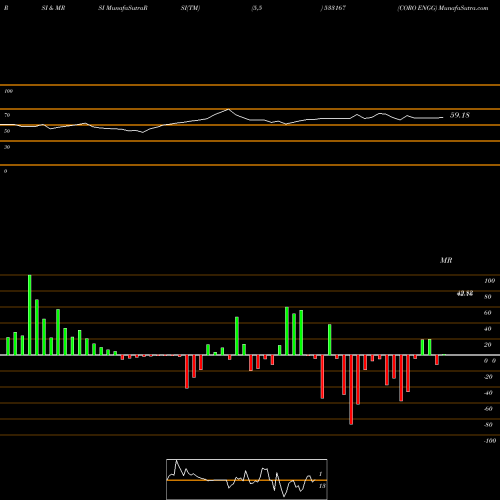Click the (CORO ENGG) MunafaSutra.com title text
Viewport: 500px width, 500px height.
443,8
